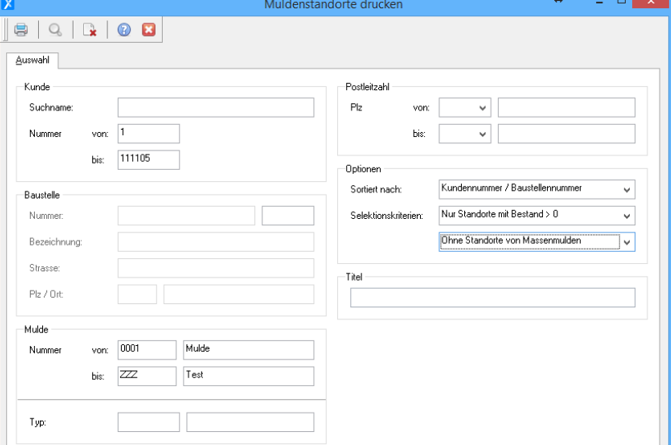The width and height of the screenshot is (671, 445).
Task: Open help with the blue question mark
Action: (x=124, y=30)
